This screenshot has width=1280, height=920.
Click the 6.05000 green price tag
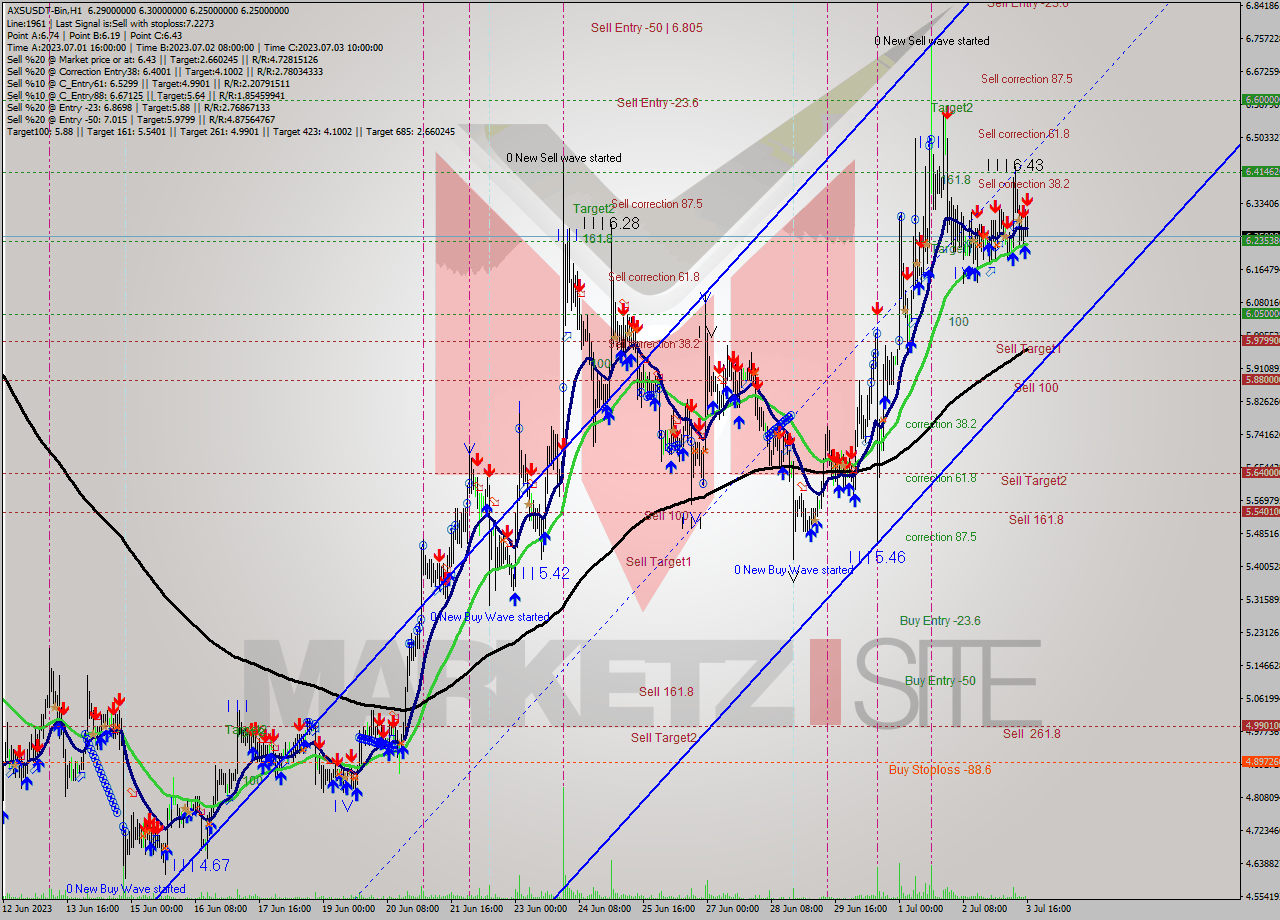(1260, 314)
